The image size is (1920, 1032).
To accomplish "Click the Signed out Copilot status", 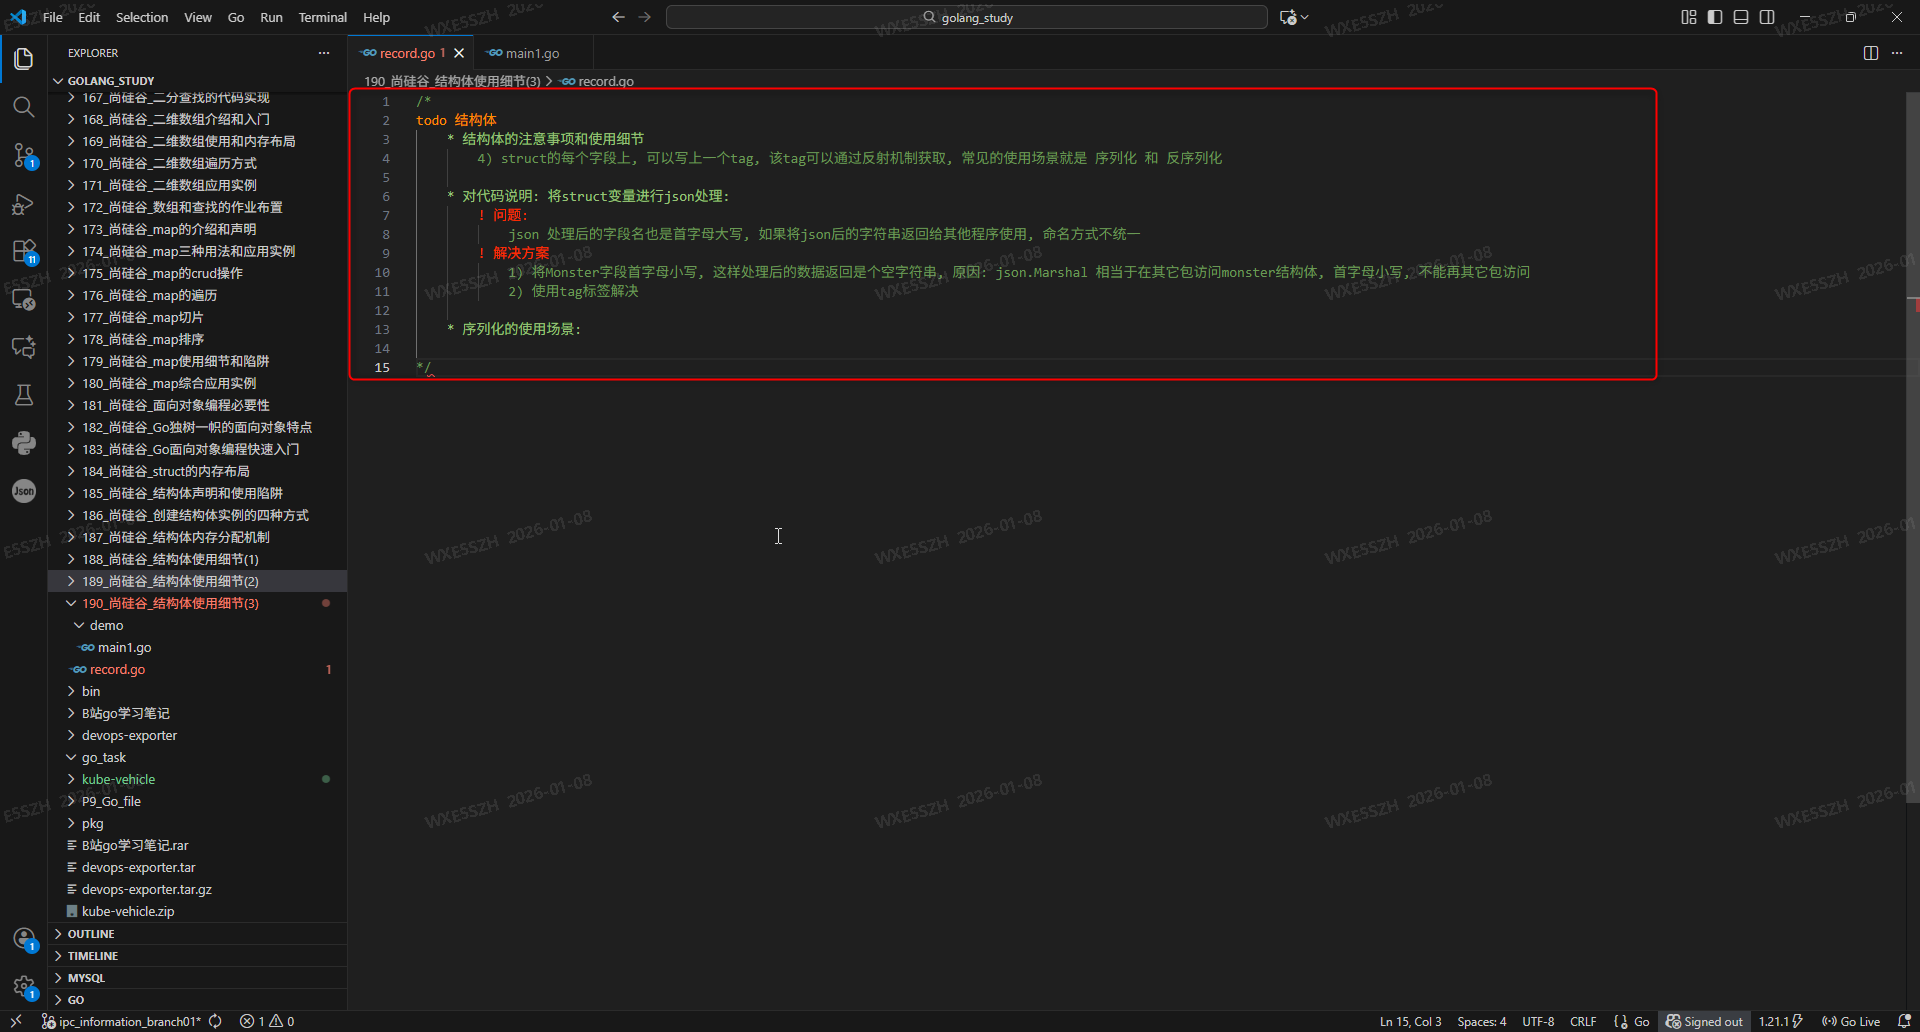I will tap(1704, 1021).
